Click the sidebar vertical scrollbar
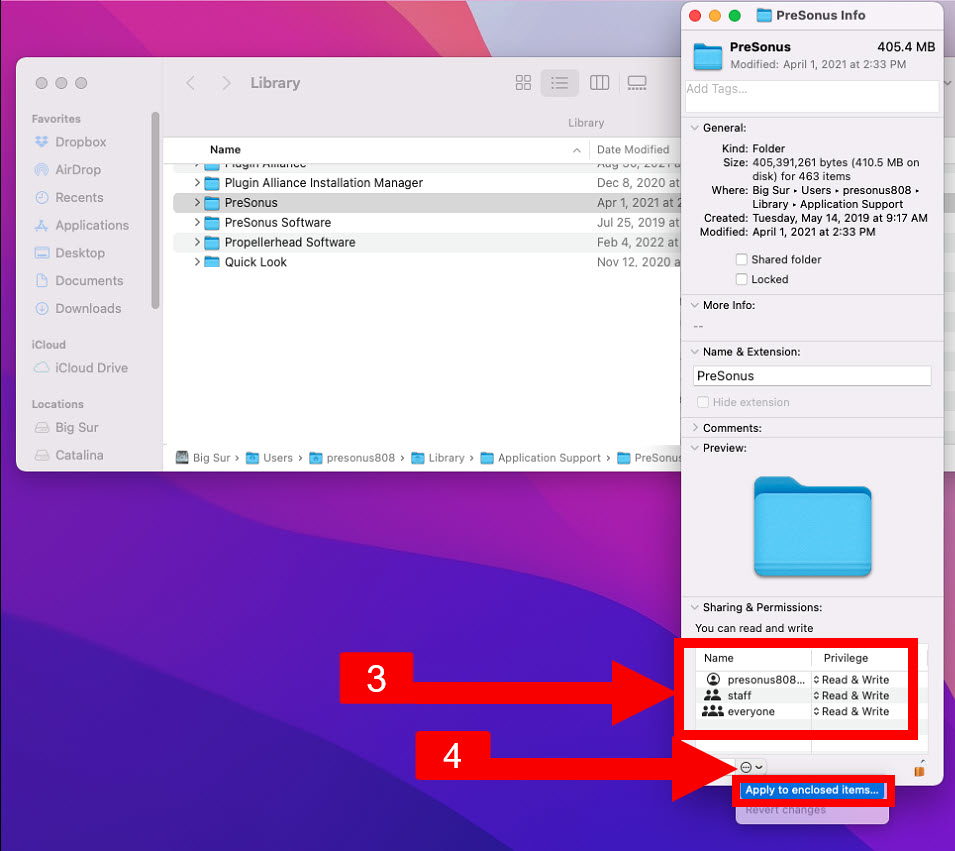 pyautogui.click(x=155, y=210)
